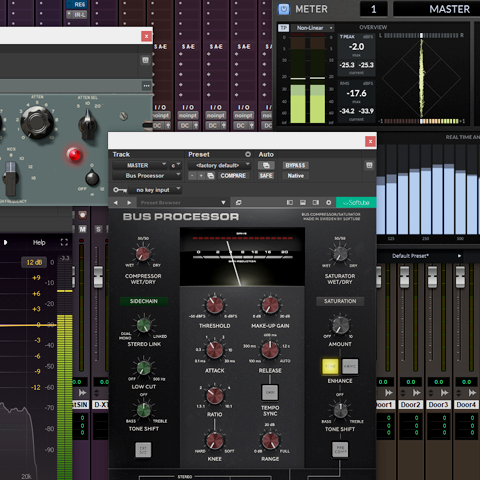Image resolution: width=480 pixels, height=480 pixels.
Task: Open the 12 dB range selector
Action: [x=34, y=262]
